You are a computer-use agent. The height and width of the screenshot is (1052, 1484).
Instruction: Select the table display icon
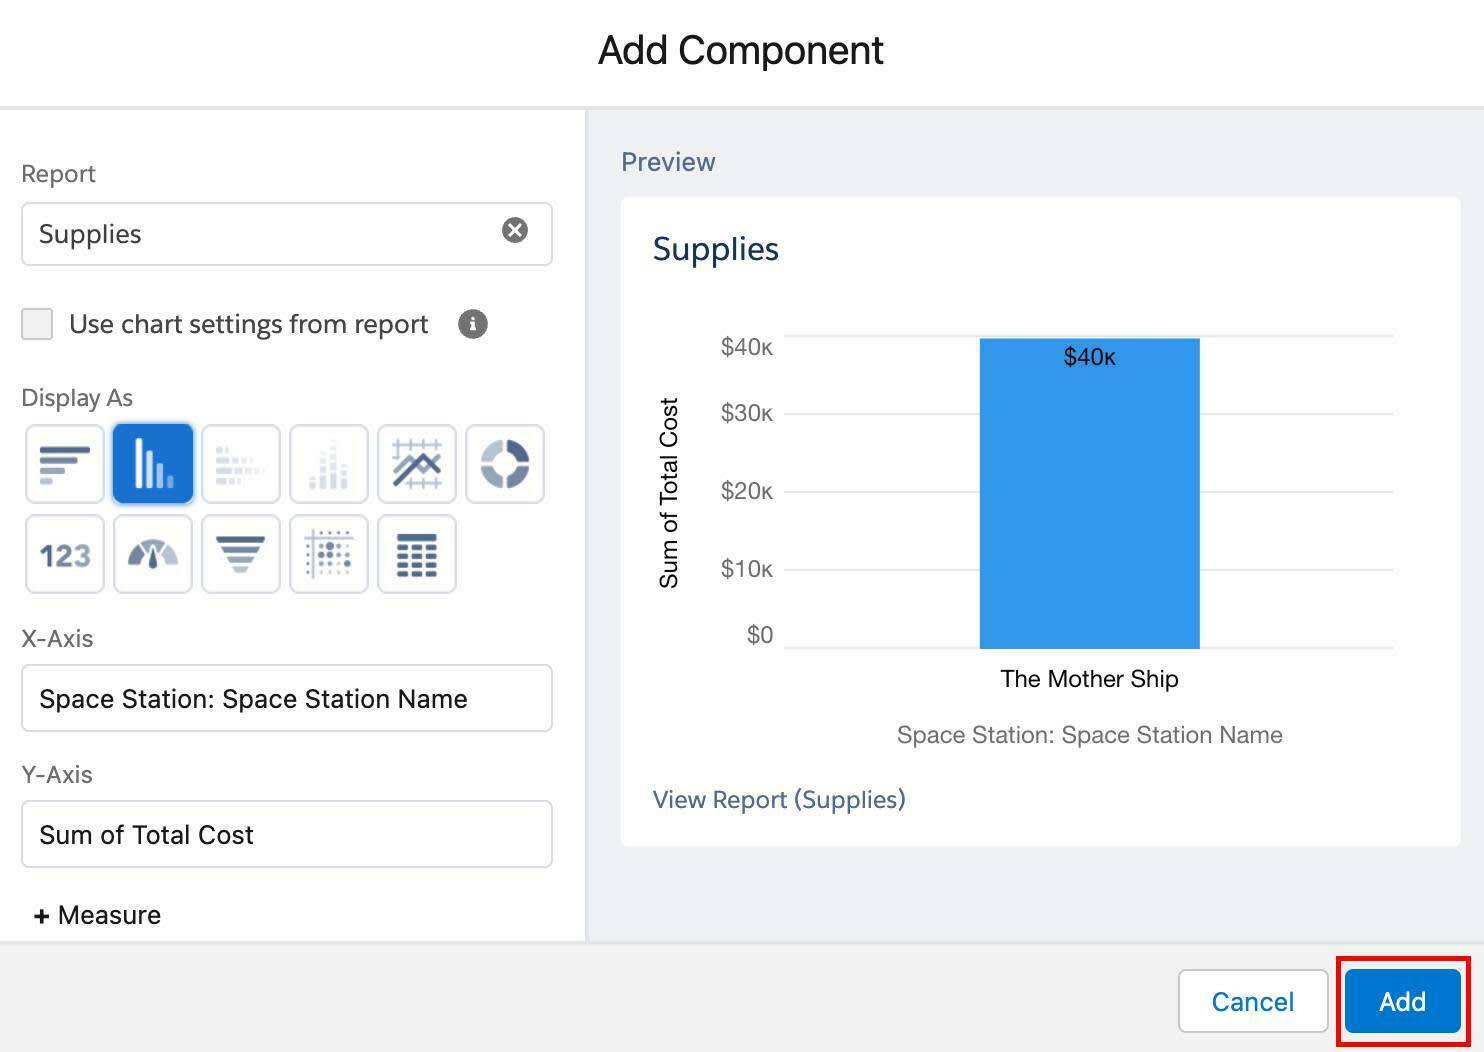click(x=417, y=554)
